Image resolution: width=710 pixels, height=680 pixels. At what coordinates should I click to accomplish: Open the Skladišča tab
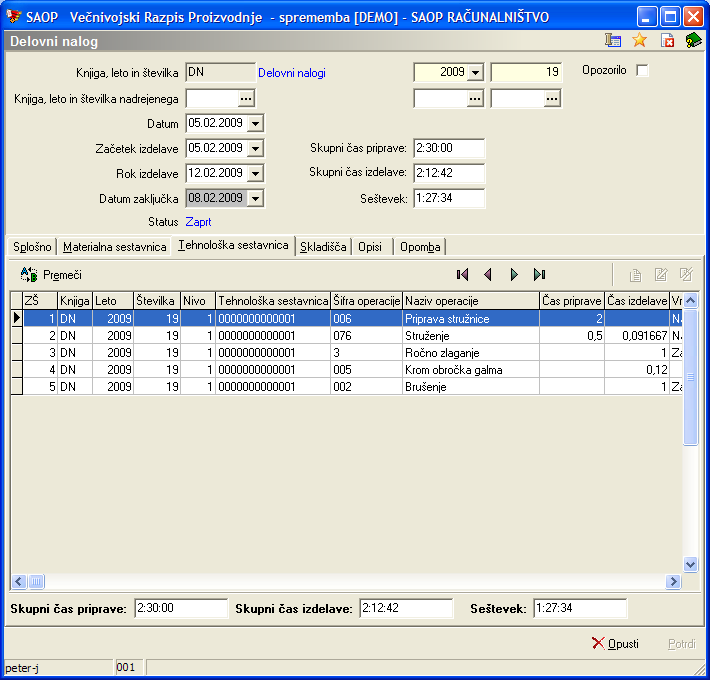click(323, 247)
